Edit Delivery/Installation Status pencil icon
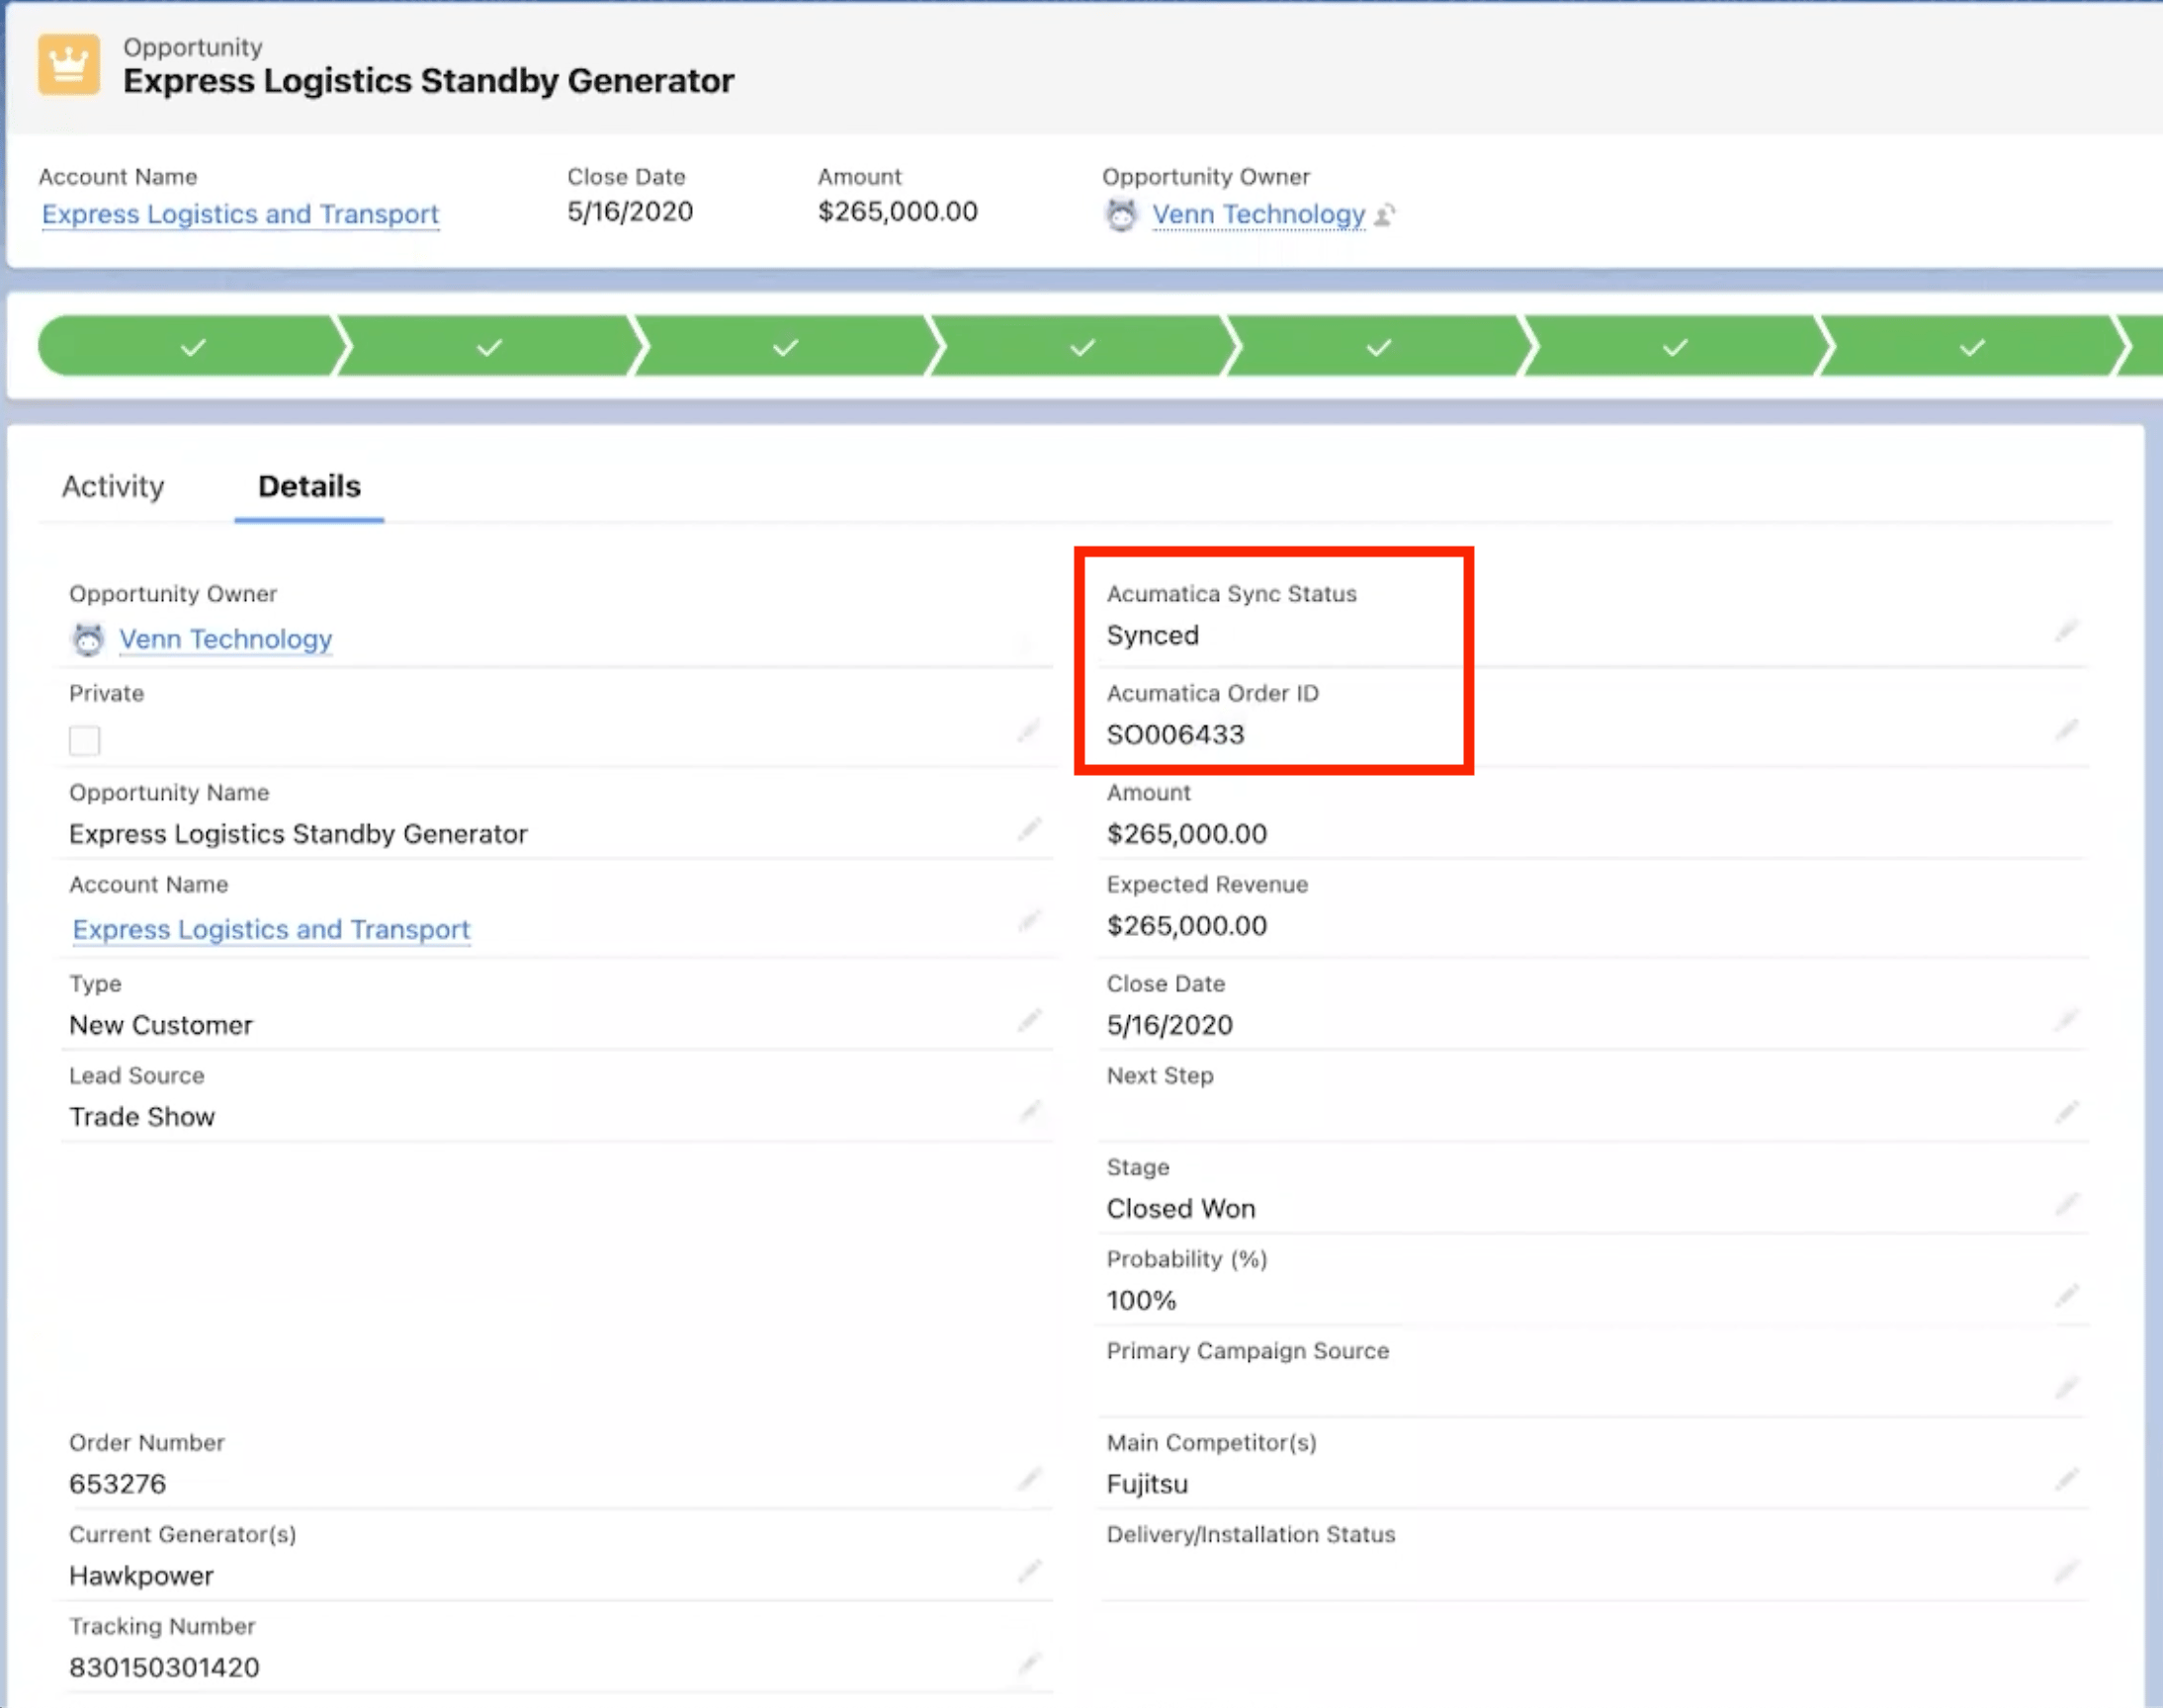This screenshot has width=2163, height=1708. point(2067,1571)
